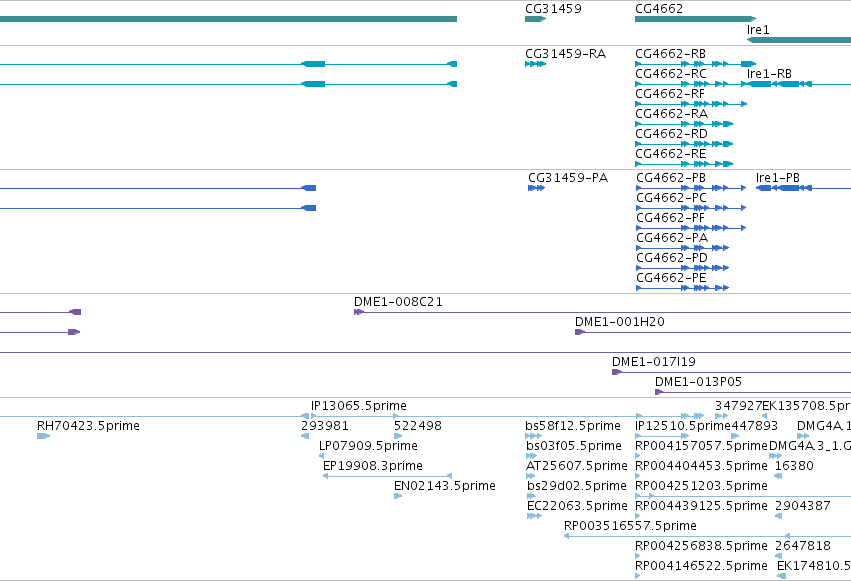The width and height of the screenshot is (851, 581).
Task: Select EST RP004251203.5prime
Action: 701,487
